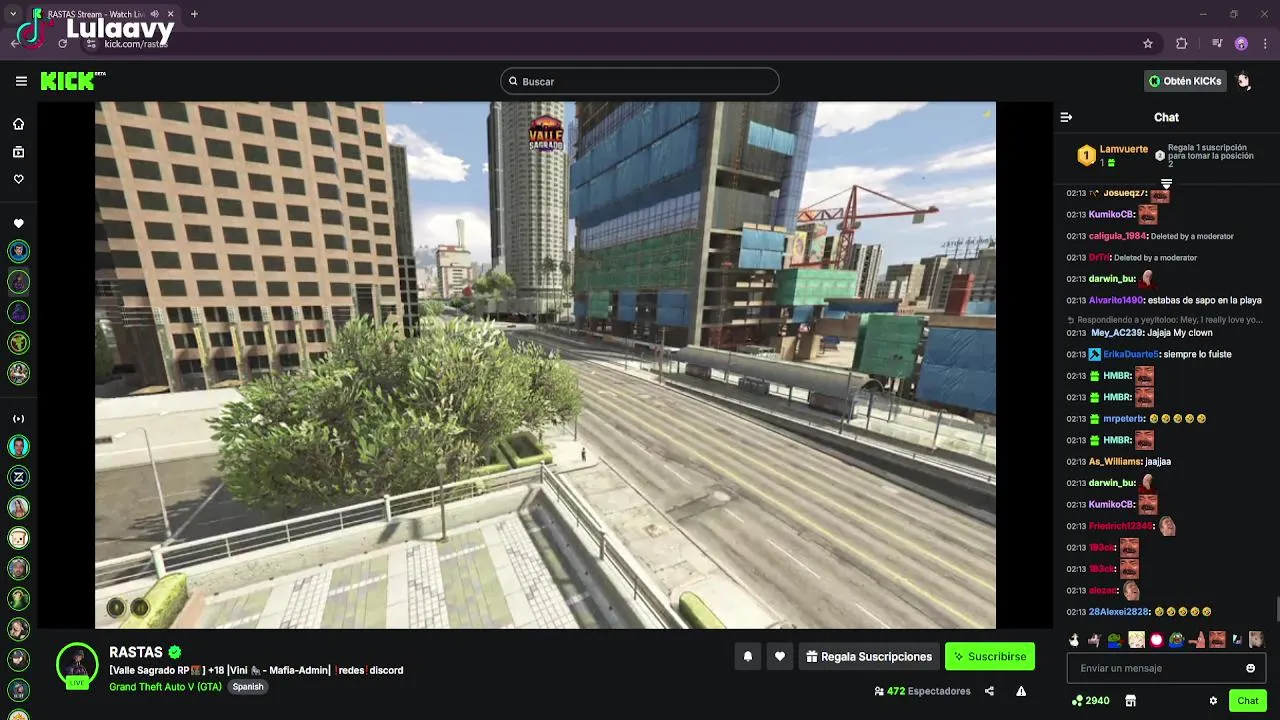
Task: Click the Spanish language tag
Action: click(x=248, y=687)
